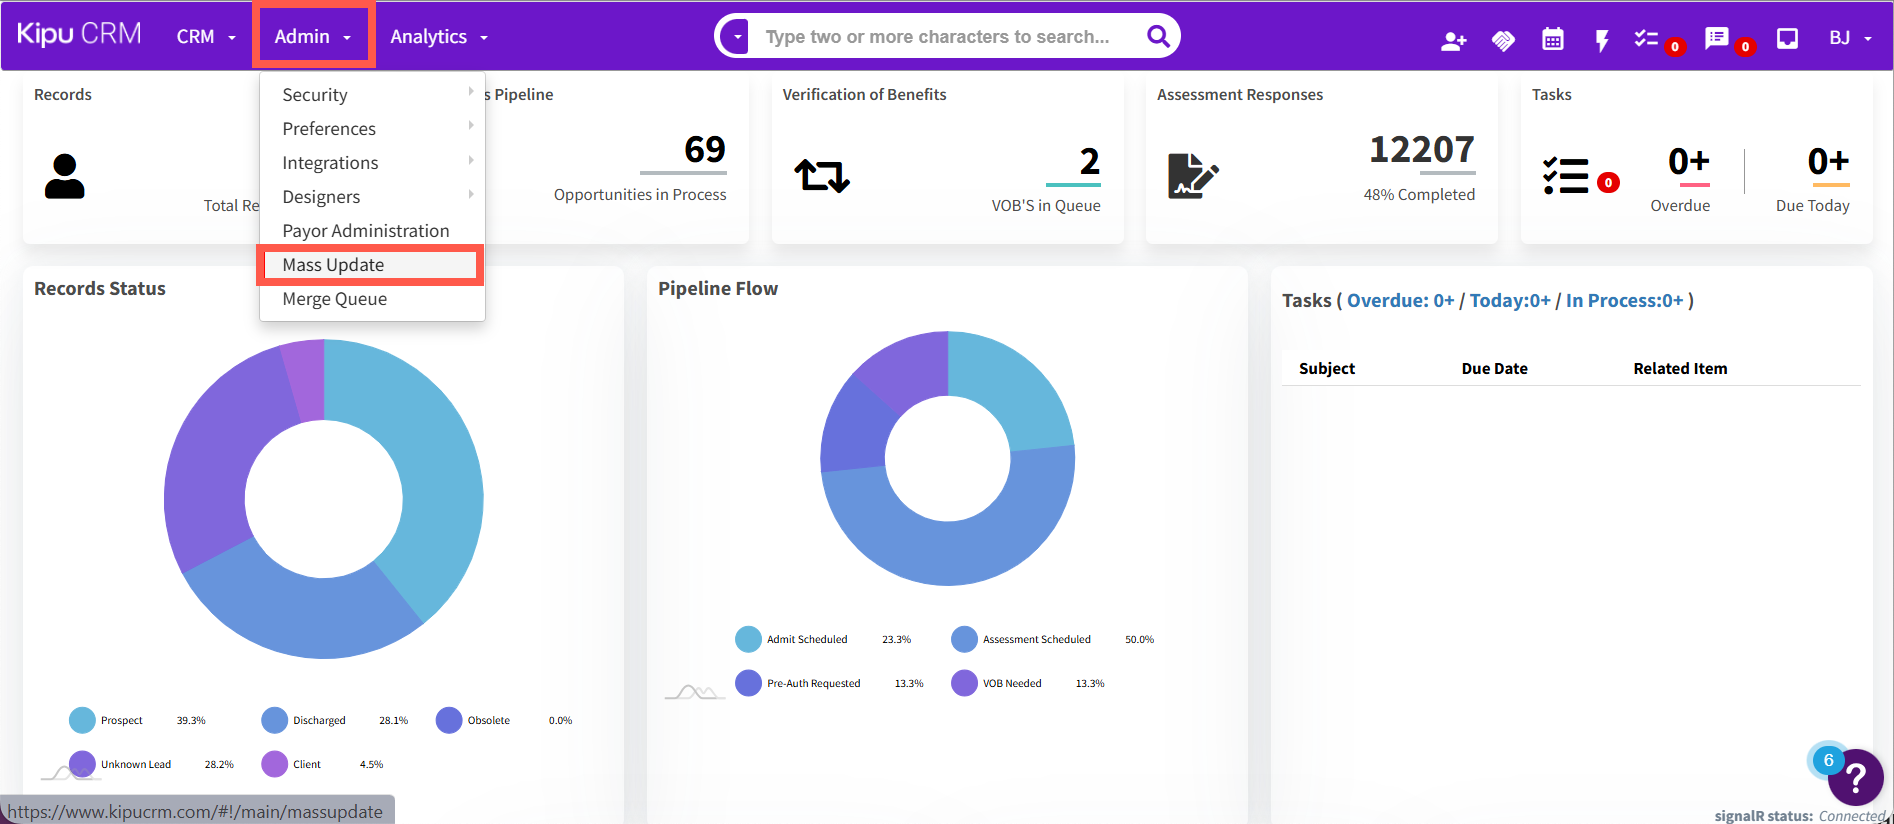
Task: Open the CRM dropdown menu
Action: click(206, 37)
